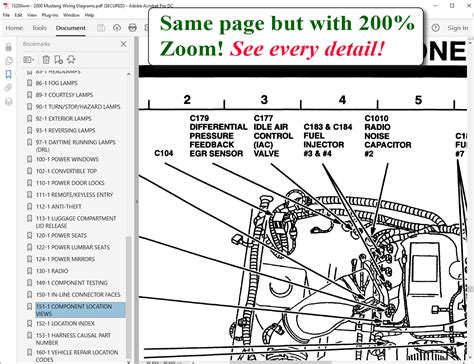Delete selected bookmark with trash icon
This screenshot has width=474, height=364.
(x=46, y=60)
